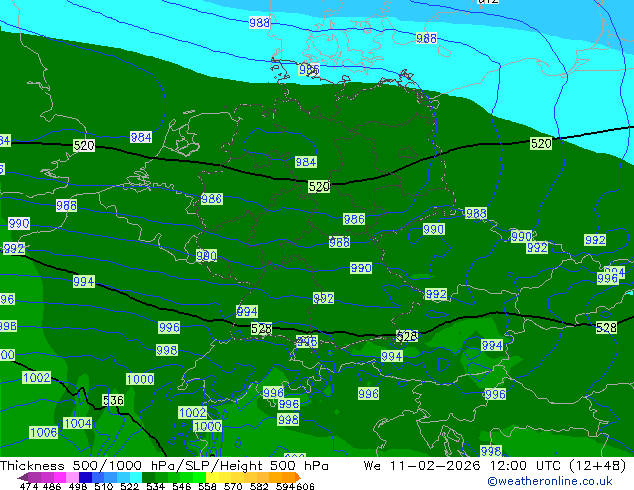
Task: Select the forecast date 'We 11-02-2026 12:00 UTC (12+48)'
Action: (495, 466)
